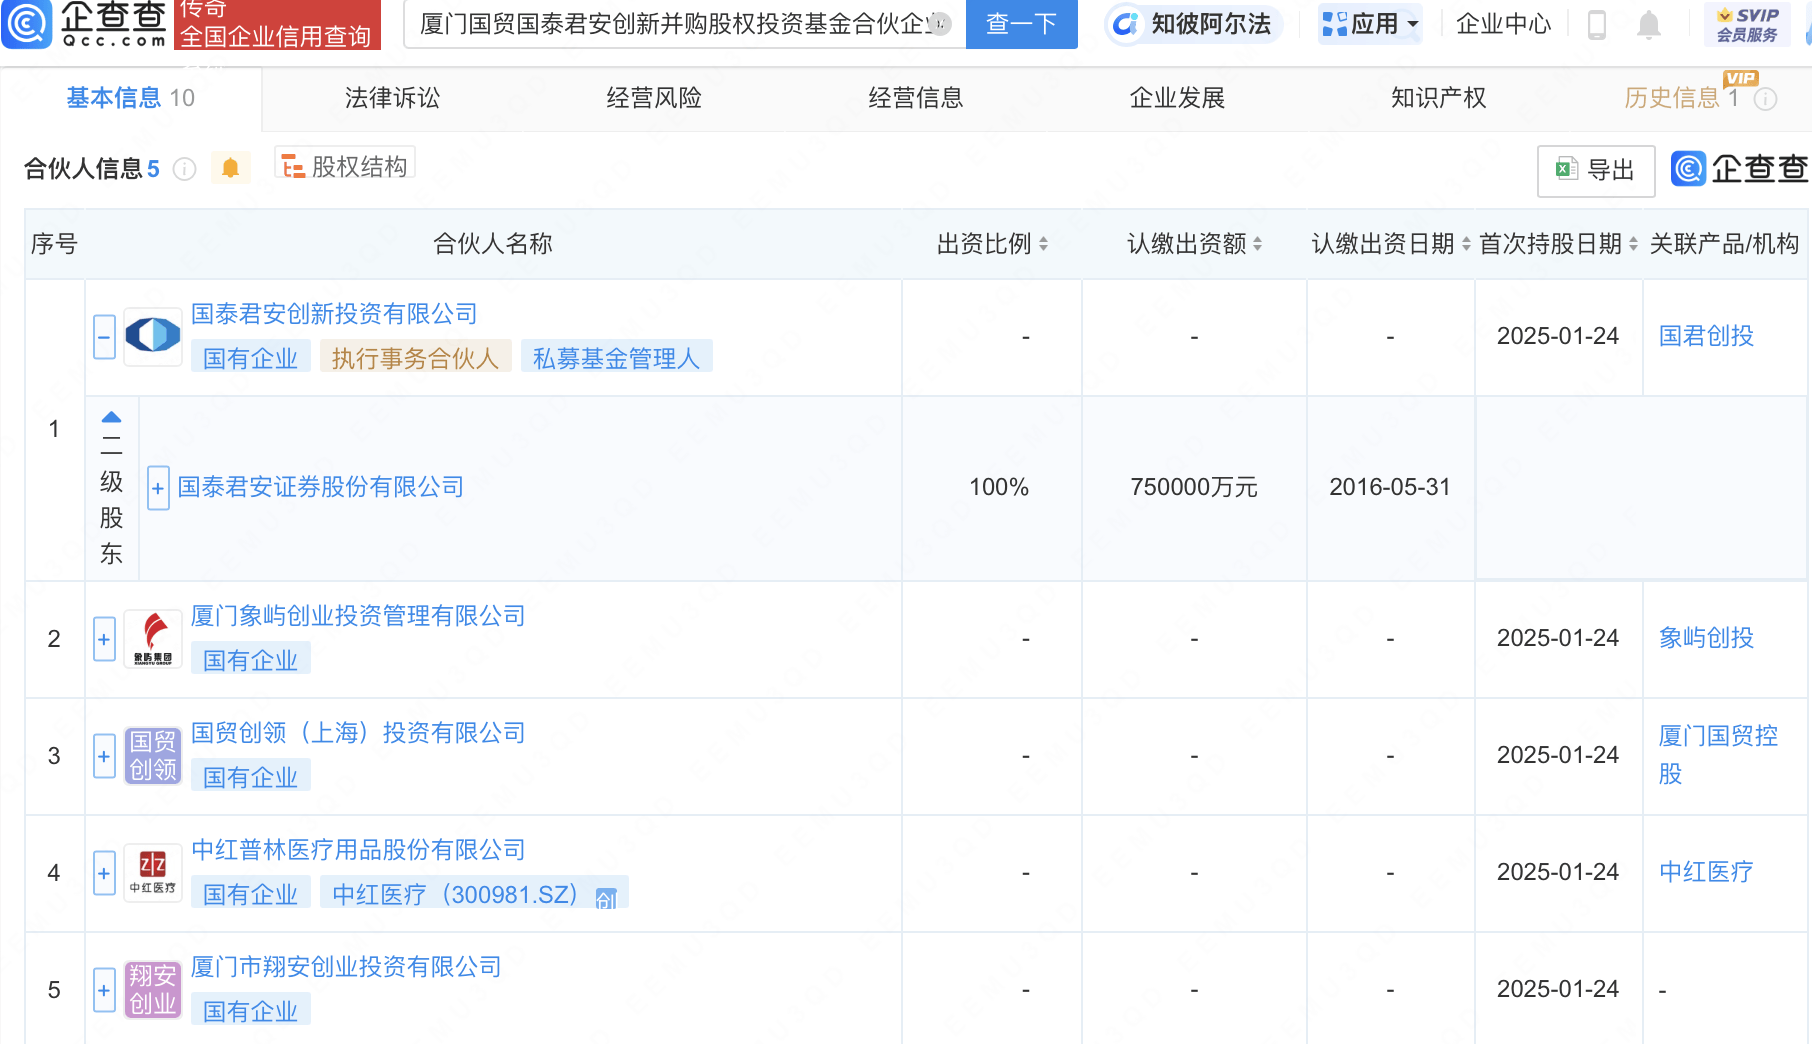The image size is (1812, 1044).
Task: Sort by 认缴出资额 column
Action: pyautogui.click(x=1257, y=243)
